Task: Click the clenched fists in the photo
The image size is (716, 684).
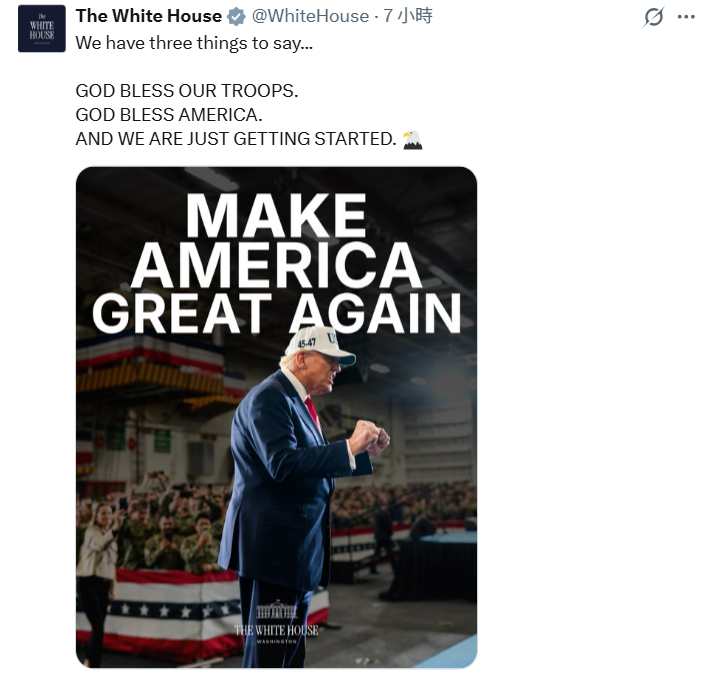Action: 369,437
